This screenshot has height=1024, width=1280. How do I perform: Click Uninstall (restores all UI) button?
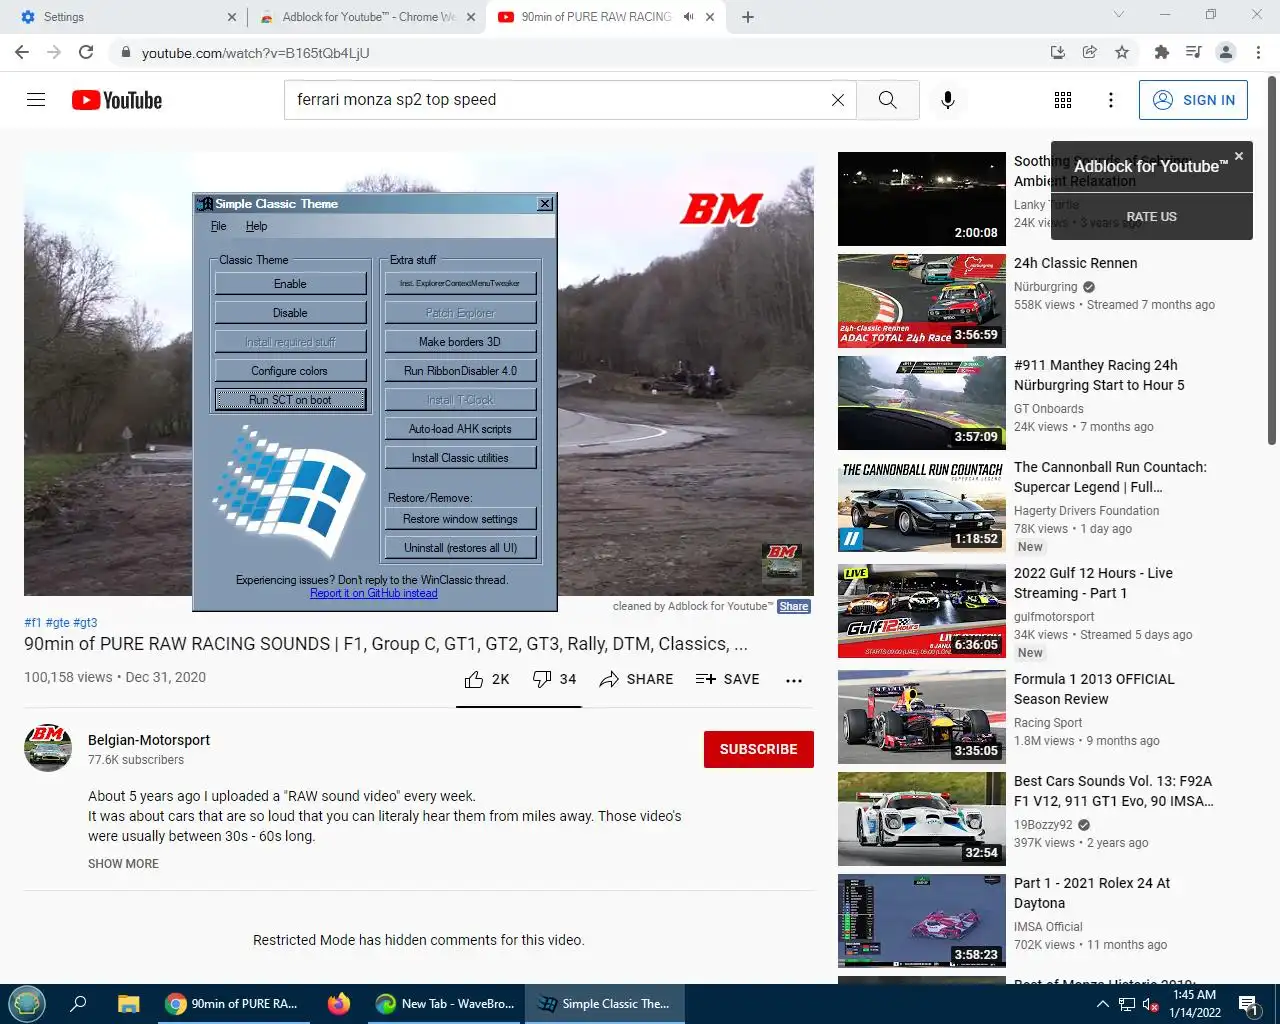click(460, 548)
